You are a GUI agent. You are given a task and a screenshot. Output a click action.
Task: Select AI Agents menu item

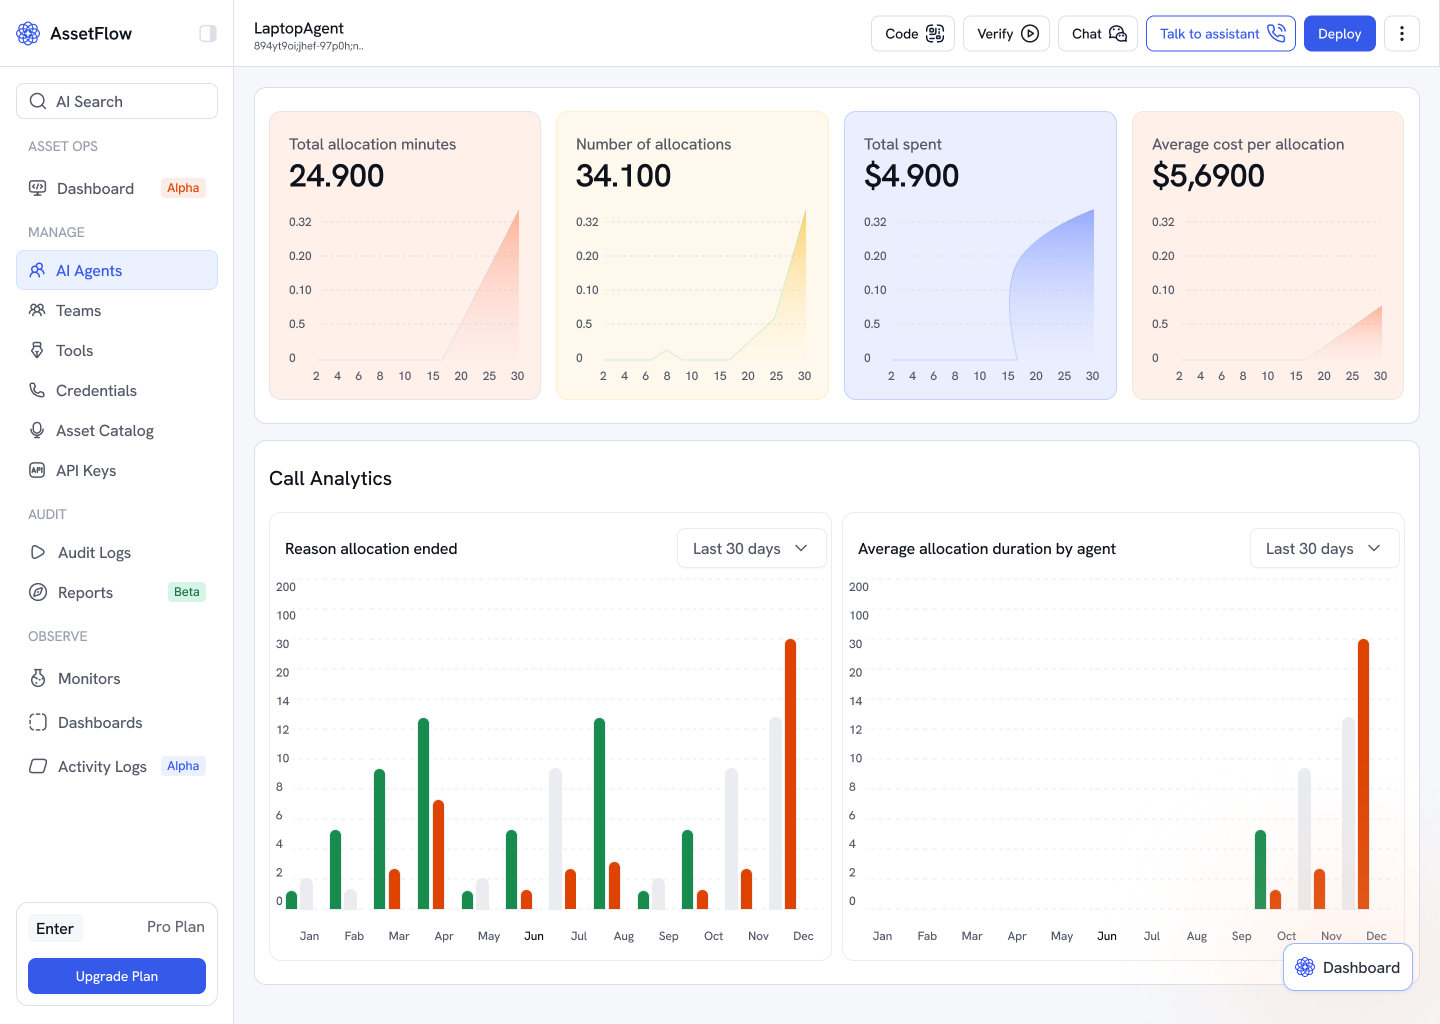click(117, 270)
